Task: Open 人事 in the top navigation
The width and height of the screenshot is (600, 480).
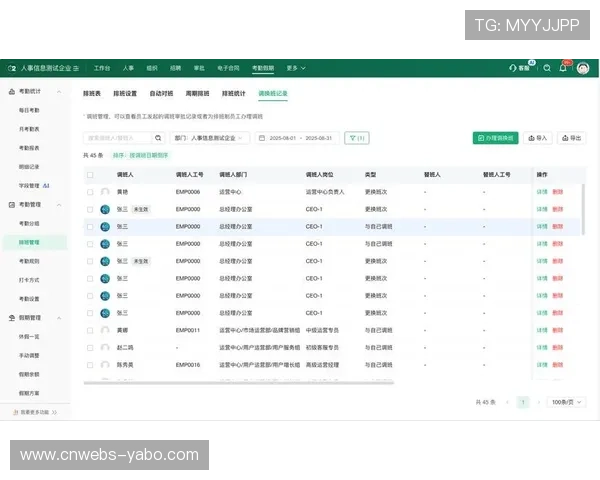Action: (x=128, y=68)
